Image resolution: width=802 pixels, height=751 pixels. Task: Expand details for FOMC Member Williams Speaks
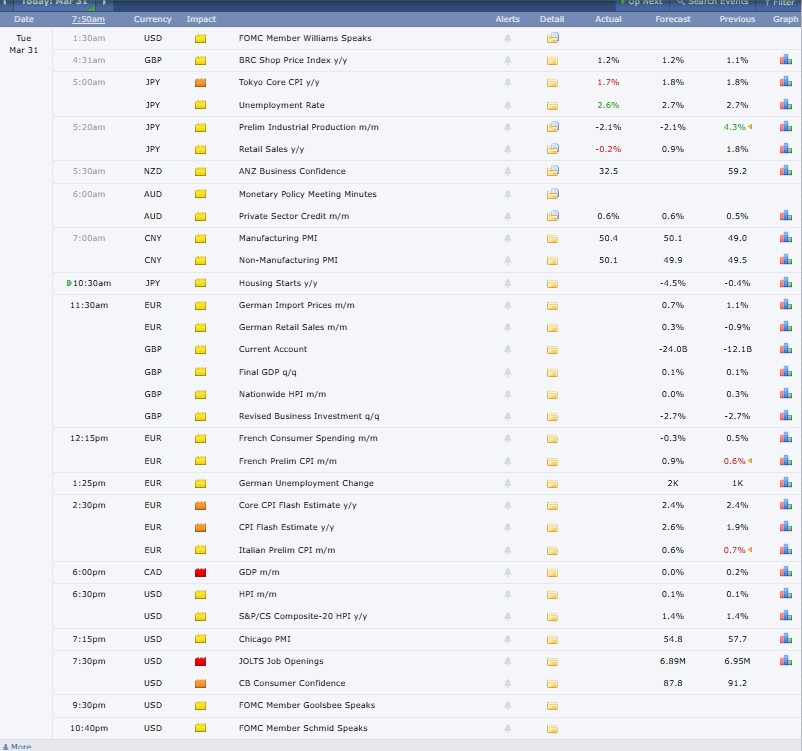[x=553, y=38]
